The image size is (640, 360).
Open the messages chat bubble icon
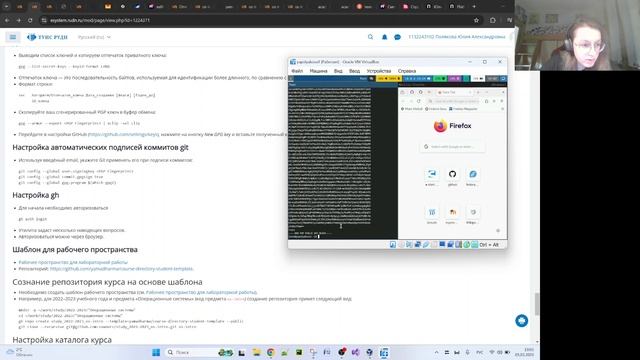point(397,37)
